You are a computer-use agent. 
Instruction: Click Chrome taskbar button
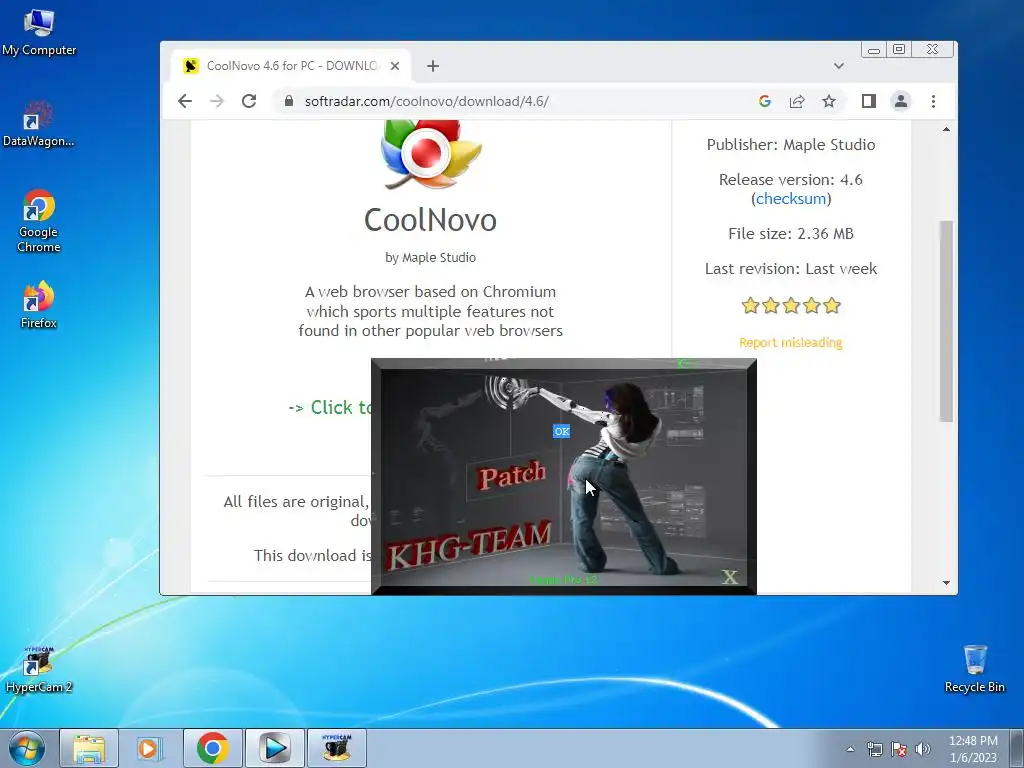(x=212, y=748)
